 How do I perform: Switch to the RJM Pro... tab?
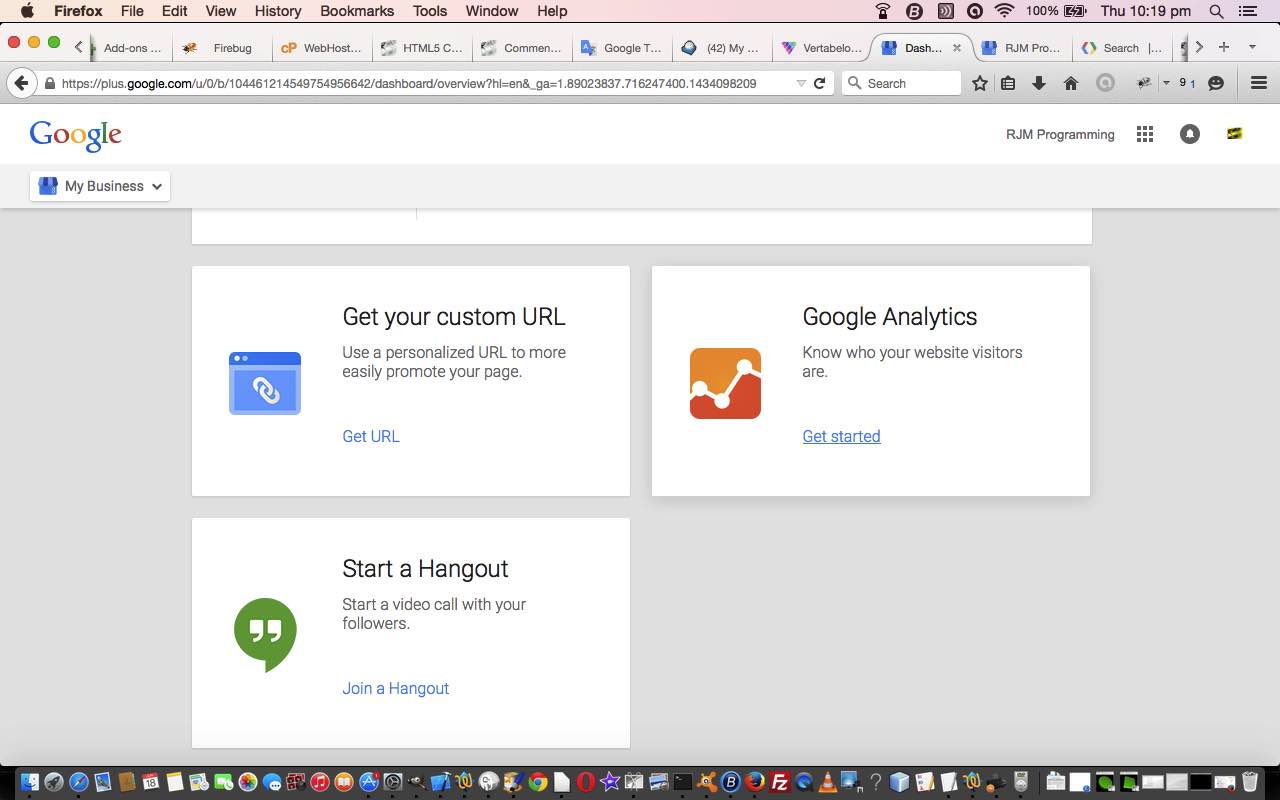coord(1022,47)
